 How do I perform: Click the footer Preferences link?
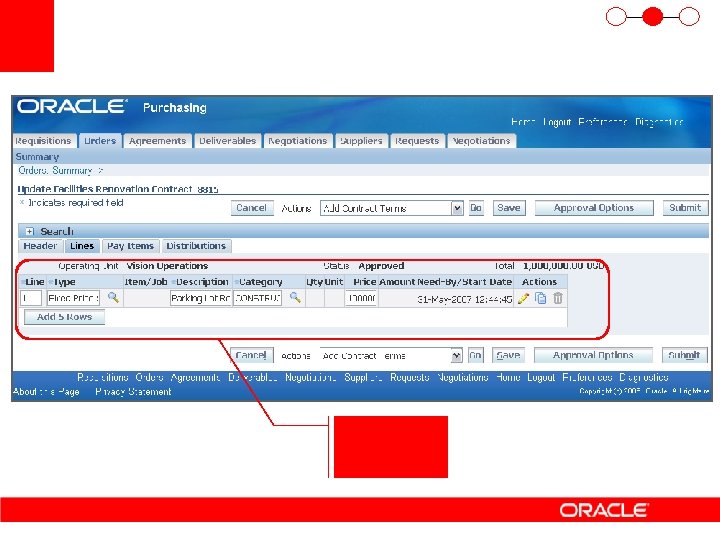tap(587, 377)
